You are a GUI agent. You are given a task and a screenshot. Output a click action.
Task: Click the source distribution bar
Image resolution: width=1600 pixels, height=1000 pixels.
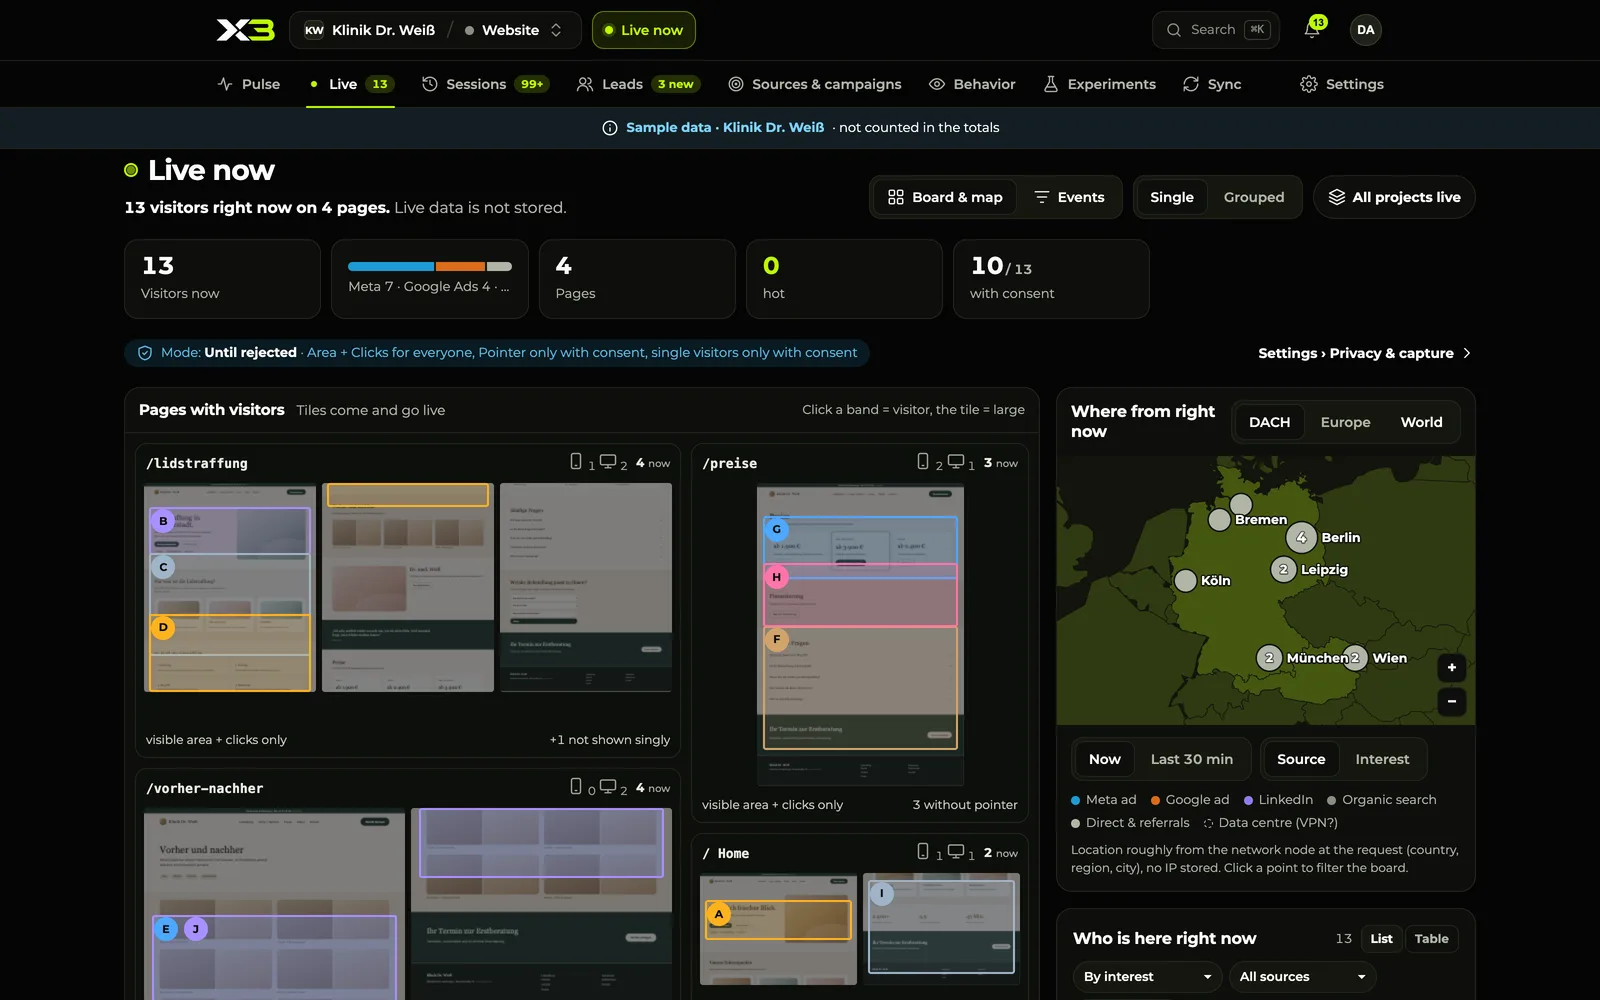430,266
